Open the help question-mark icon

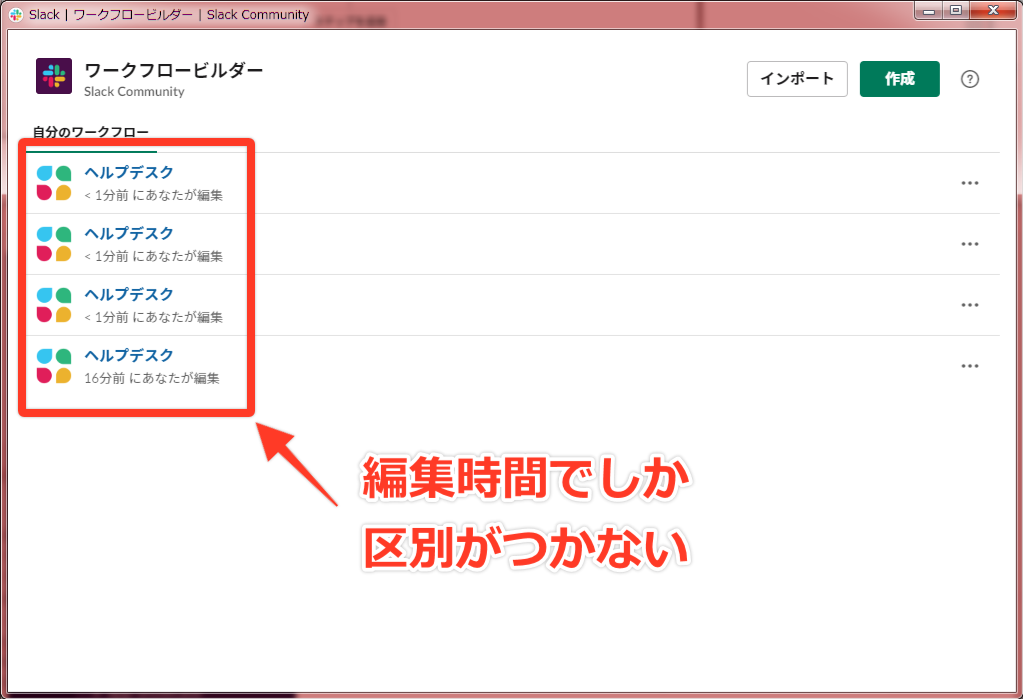[970, 79]
